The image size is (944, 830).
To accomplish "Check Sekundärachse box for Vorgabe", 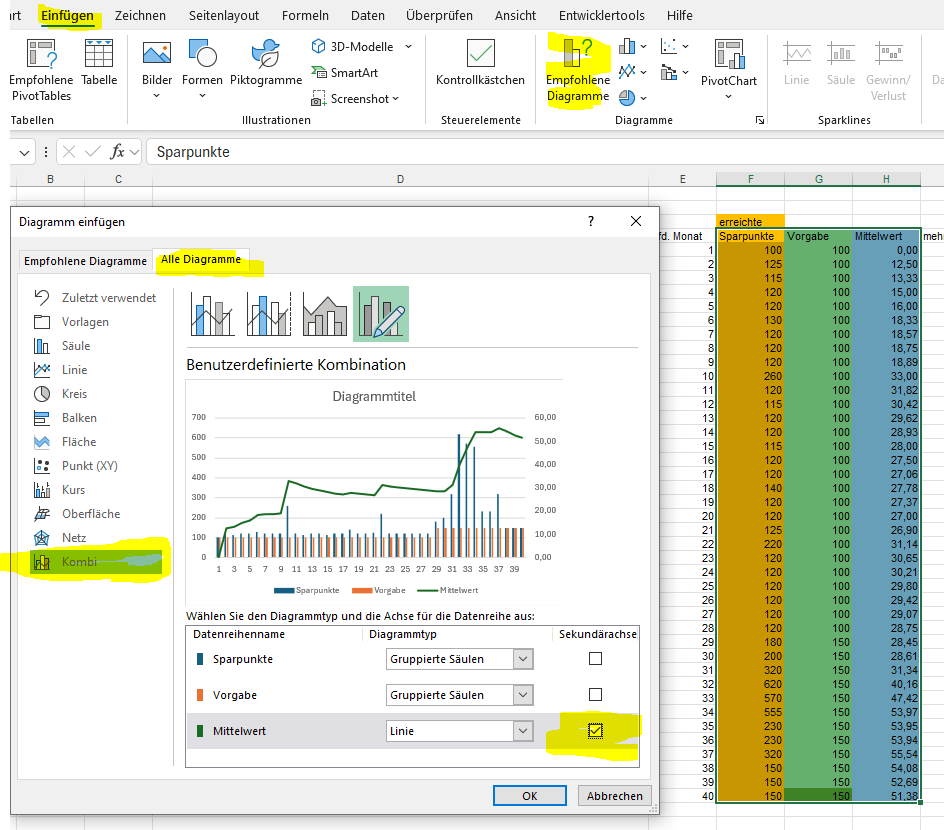I will coord(595,695).
